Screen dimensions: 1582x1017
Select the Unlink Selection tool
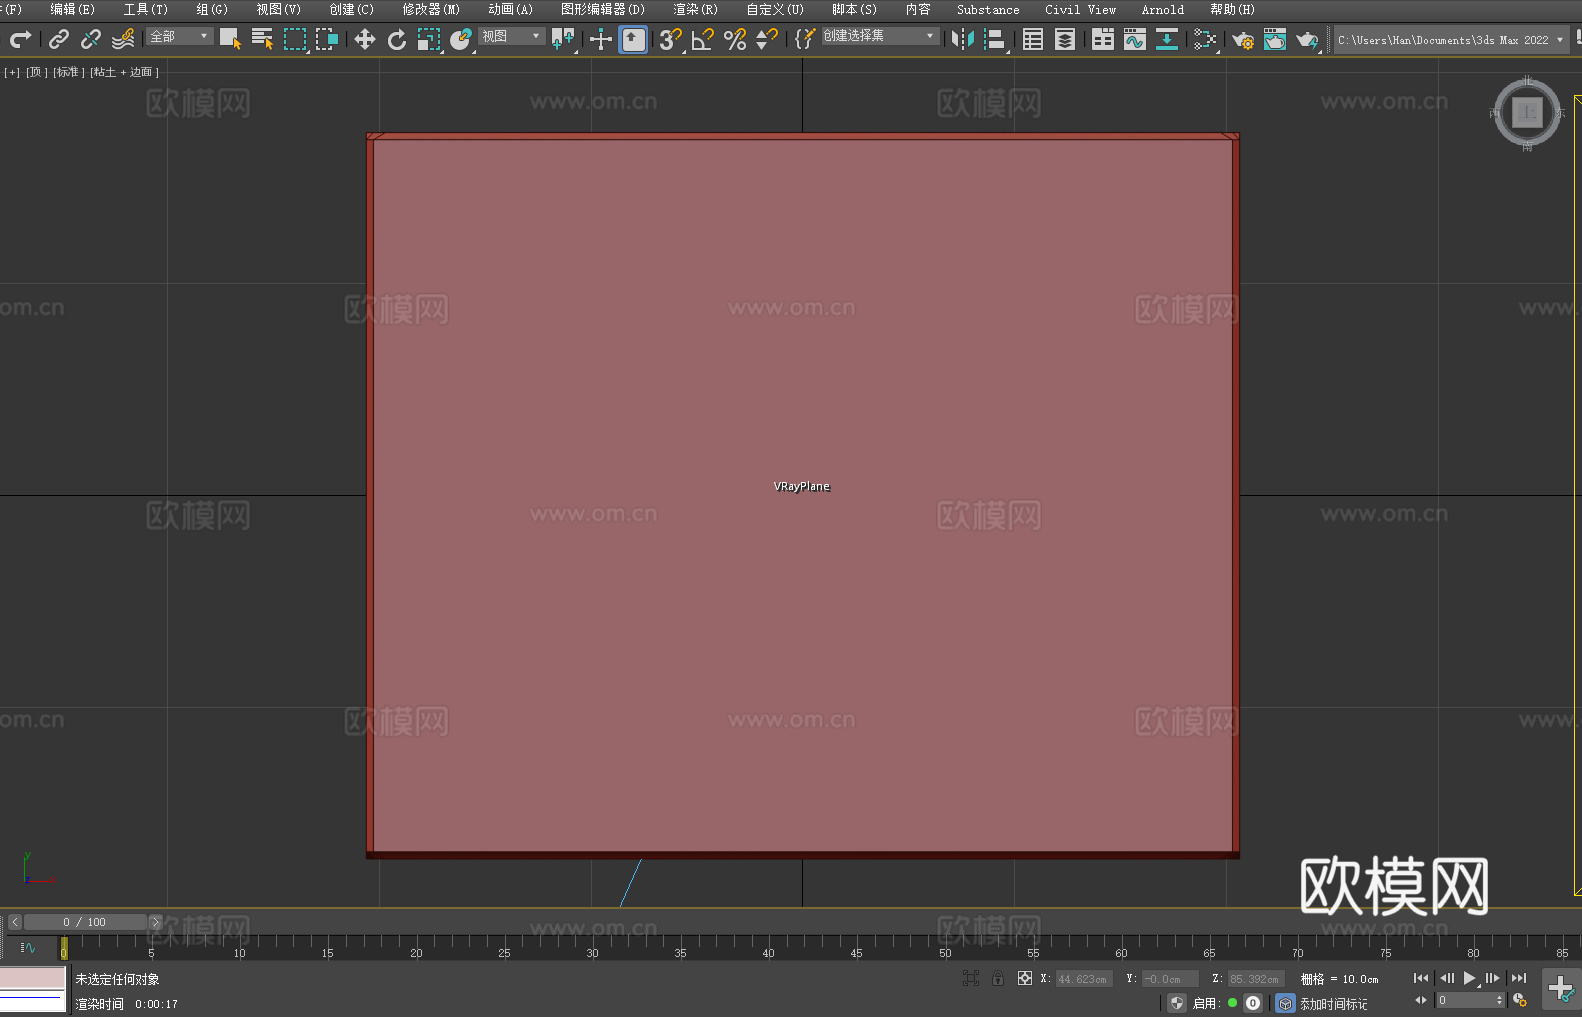91,39
